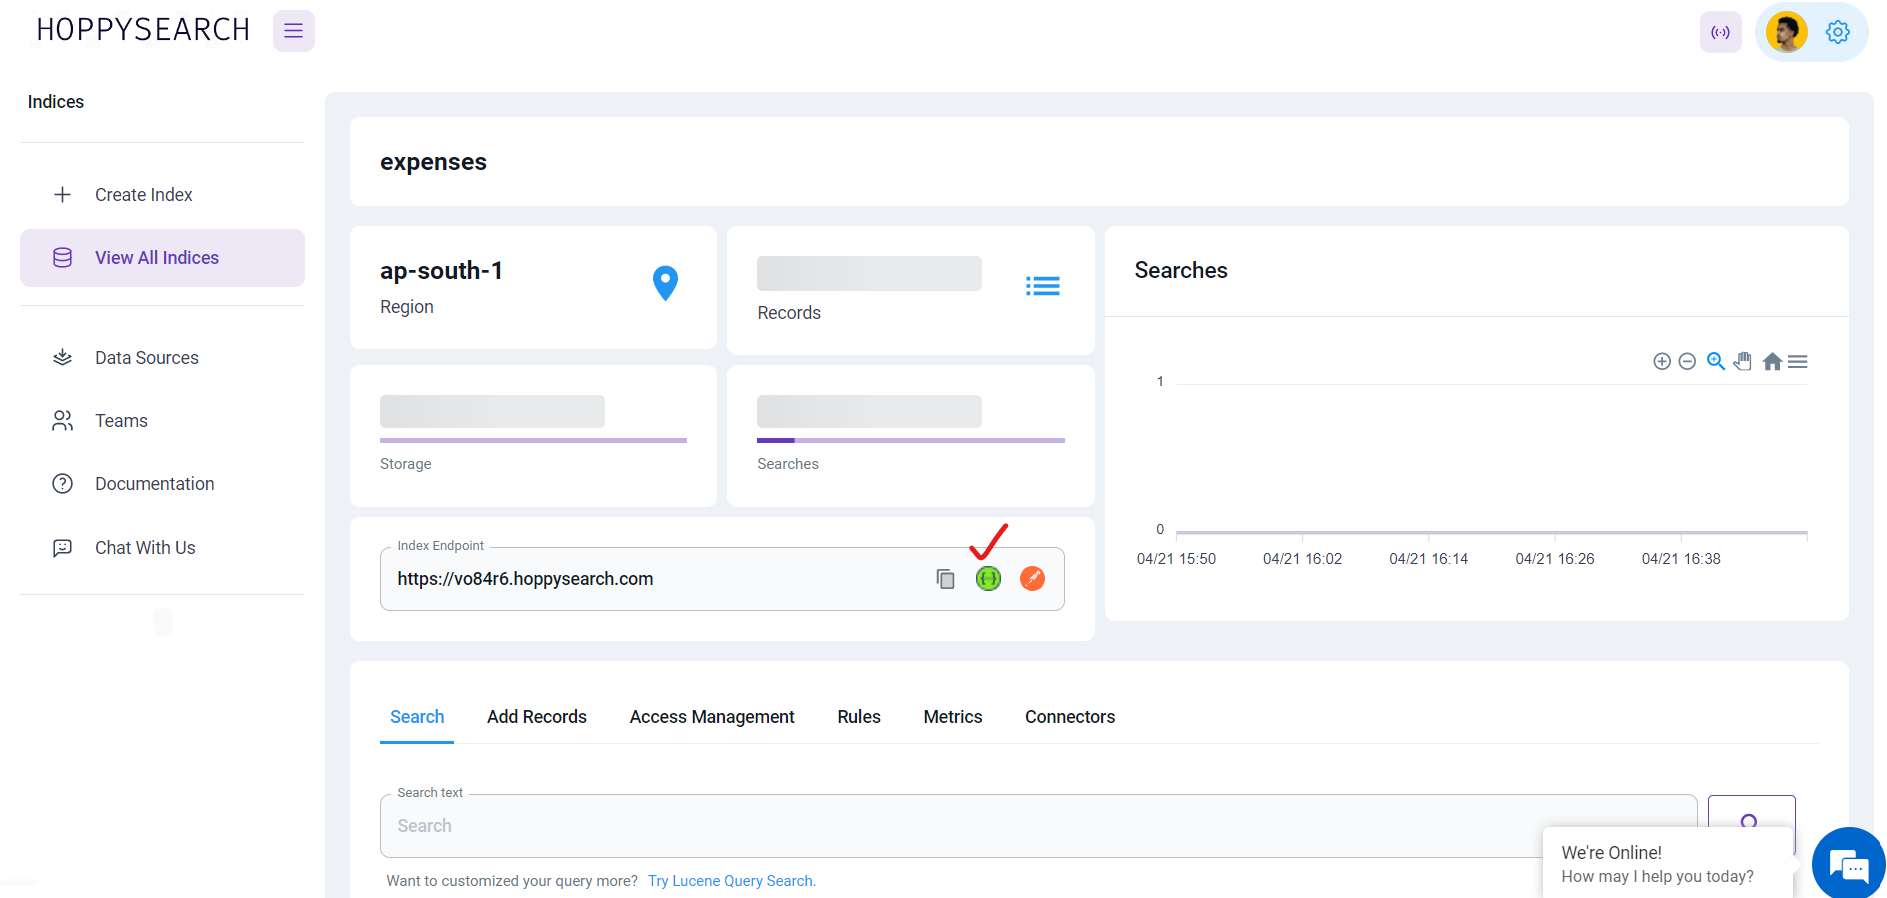This screenshot has width=1887, height=898.
Task: Open settings gear icon
Action: click(1837, 32)
